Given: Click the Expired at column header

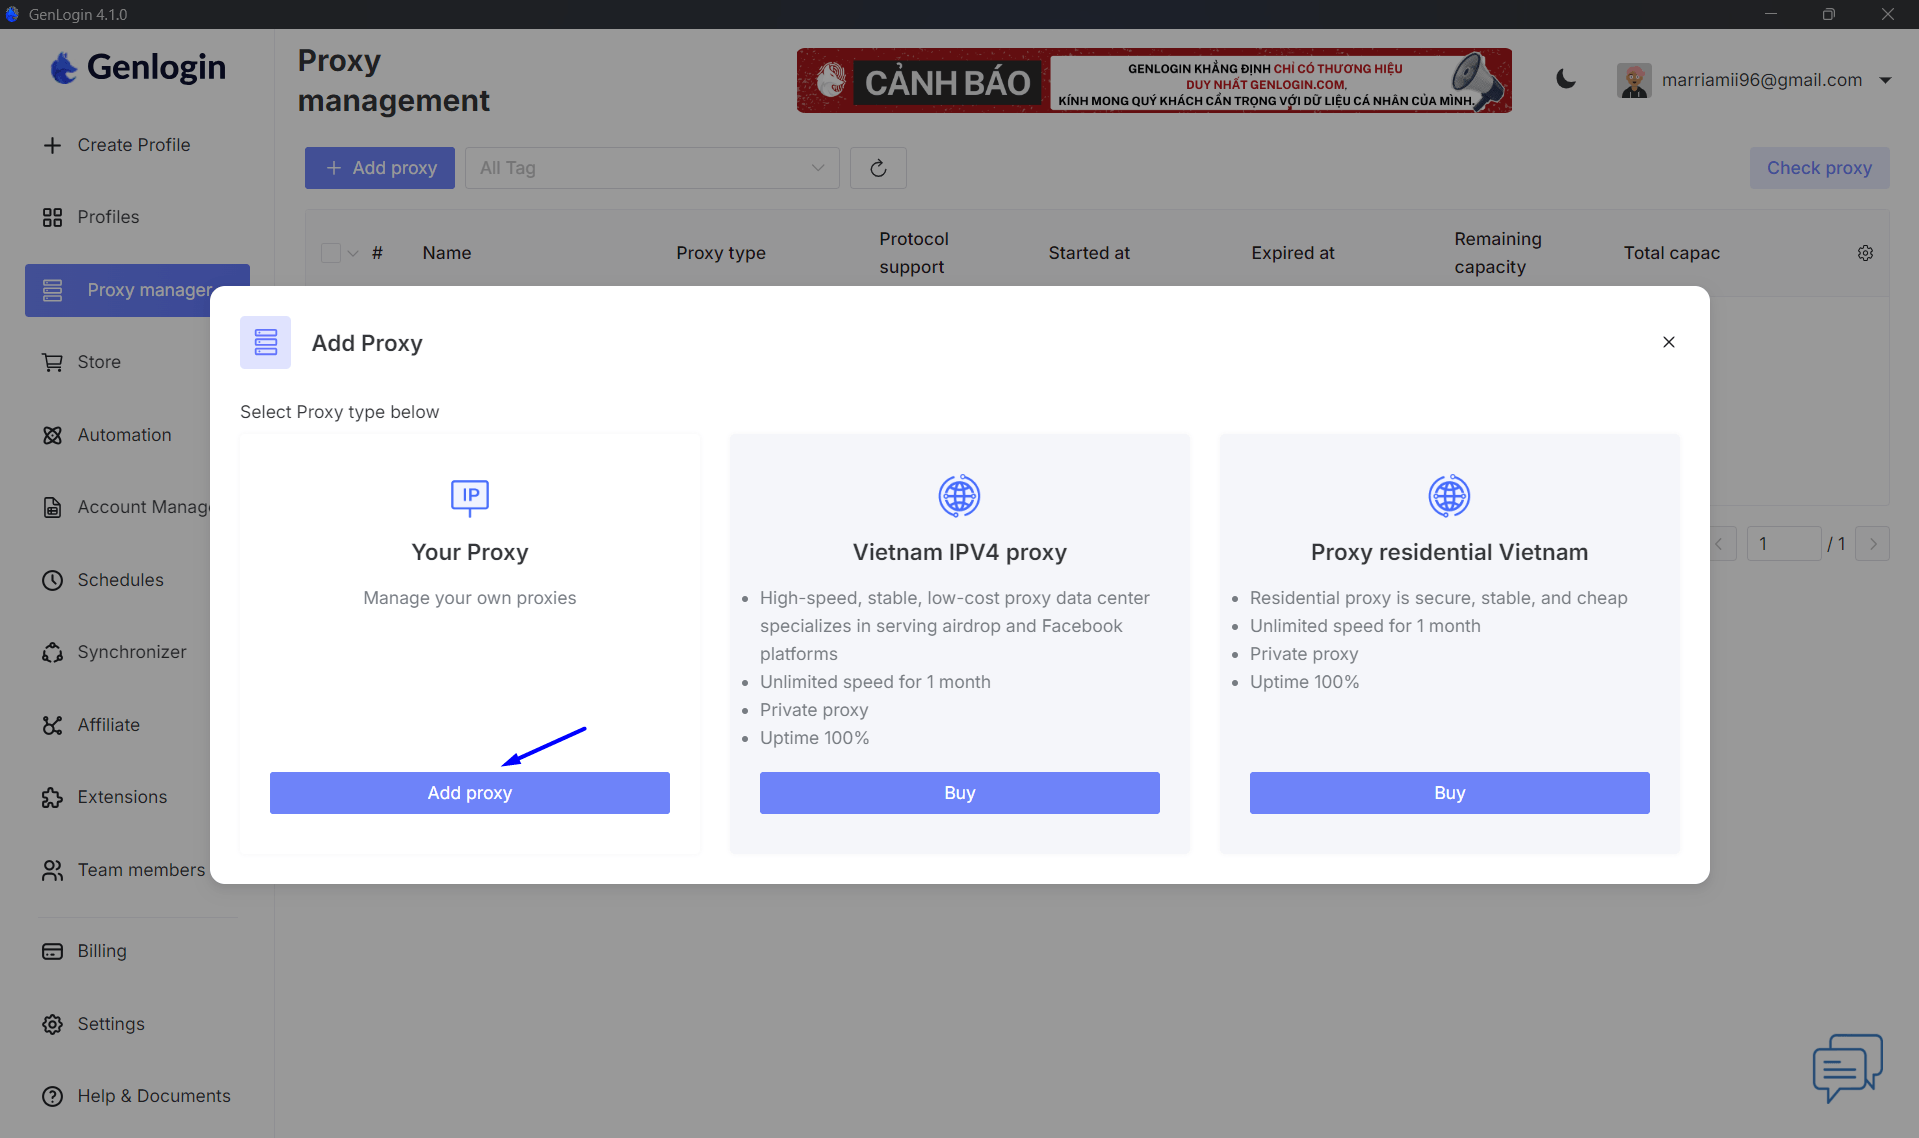Looking at the screenshot, I should pyautogui.click(x=1292, y=253).
